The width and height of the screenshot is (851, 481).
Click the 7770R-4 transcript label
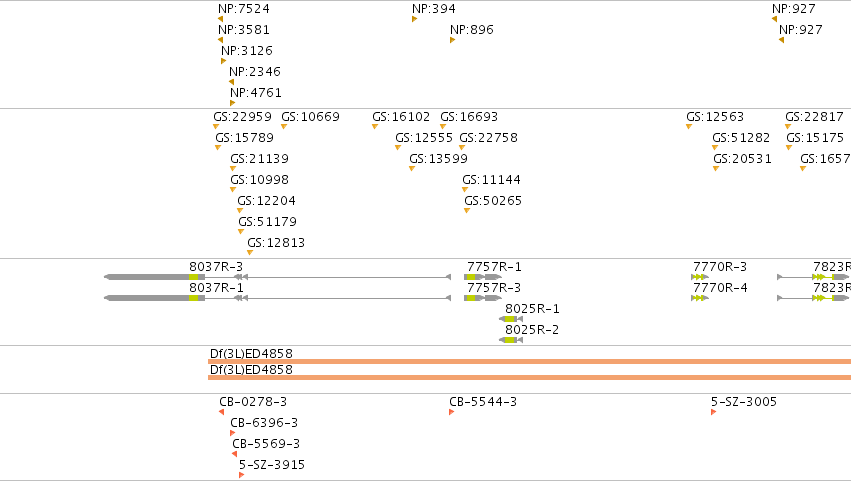tap(720, 288)
